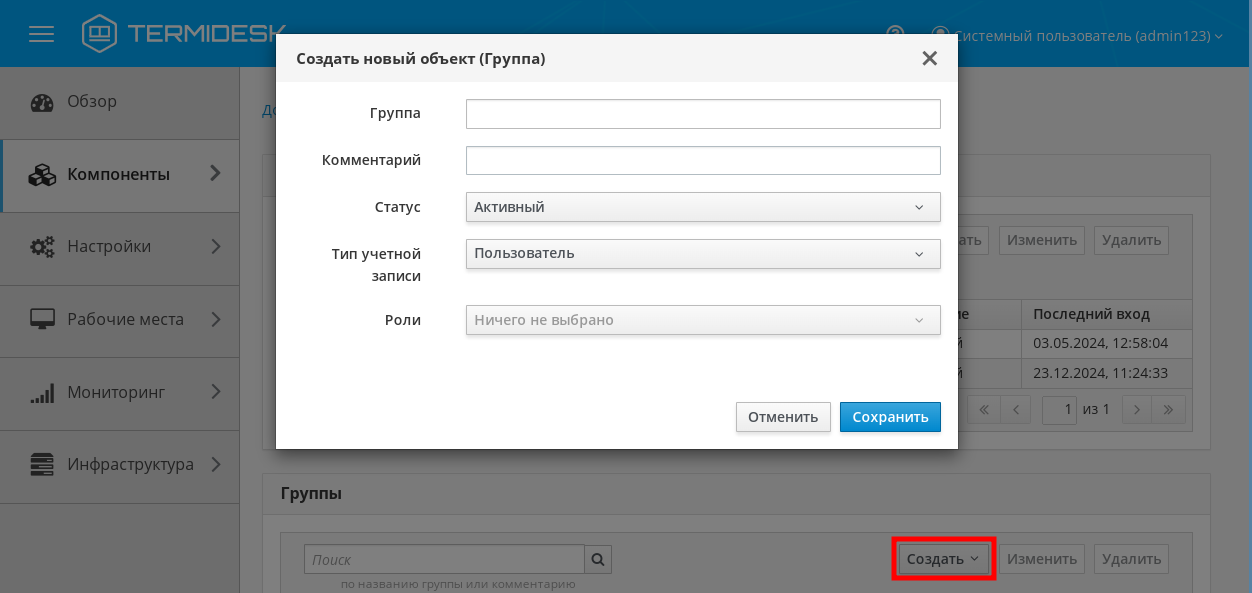Open Обзор in the sidebar
This screenshot has height=593, width=1252.
pyautogui.click(x=120, y=102)
